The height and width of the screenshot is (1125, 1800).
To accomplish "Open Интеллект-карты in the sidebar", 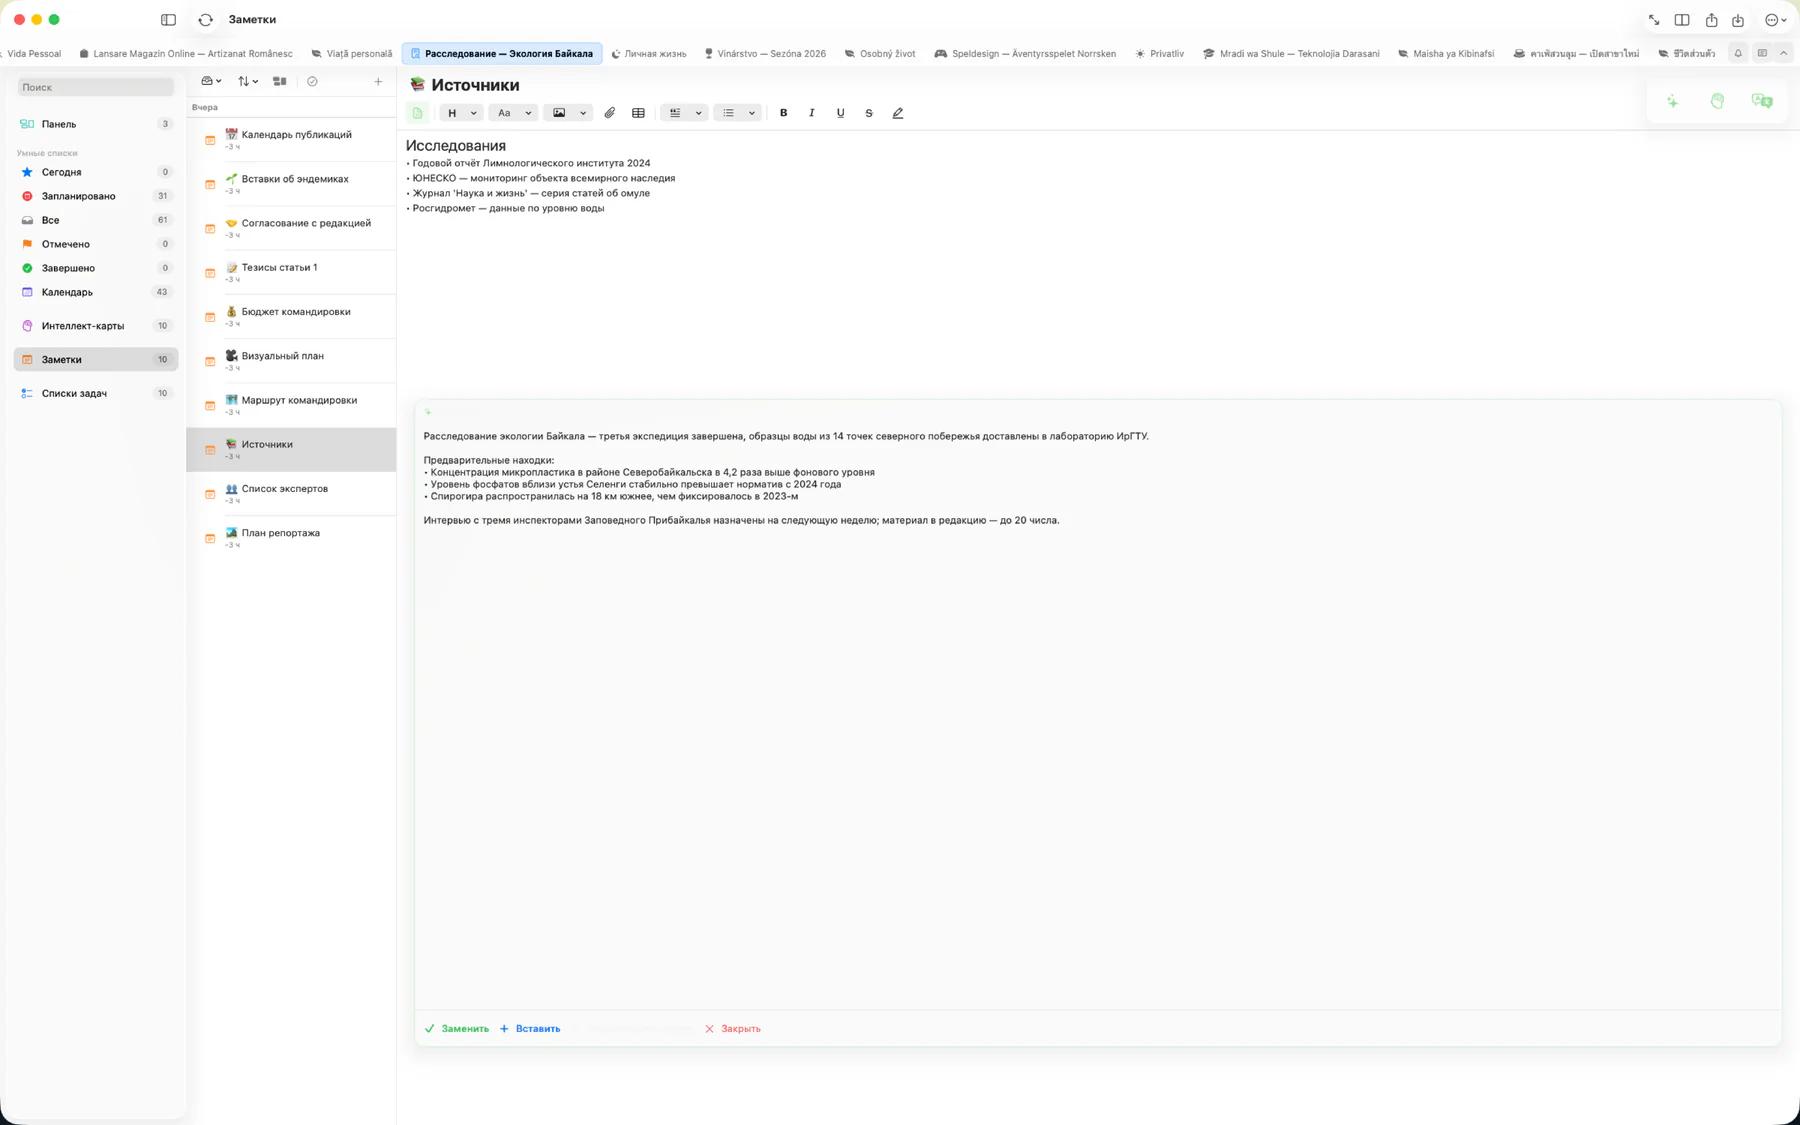I will pyautogui.click(x=96, y=326).
